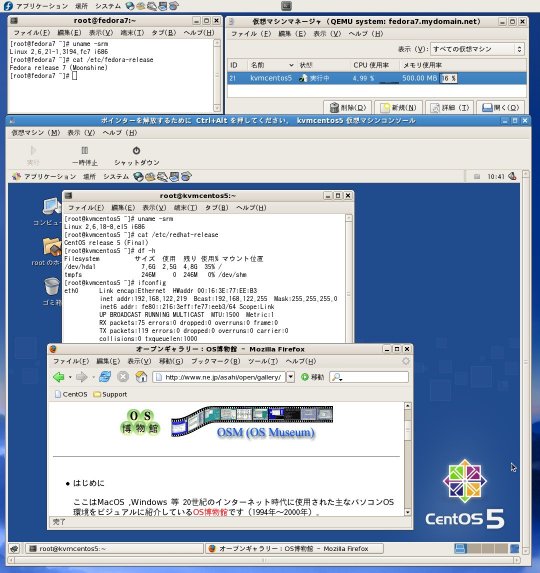The height and width of the screenshot is (573, 540).
Task: Click the Firefox reload icon
Action: point(105,377)
